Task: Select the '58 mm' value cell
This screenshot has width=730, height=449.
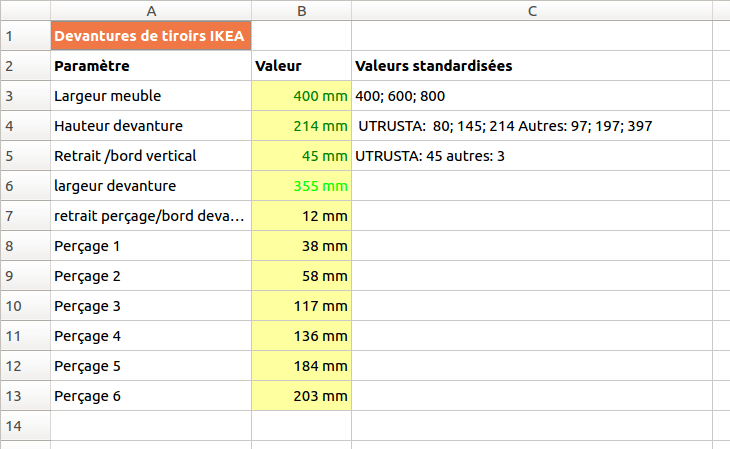Action: coord(301,276)
